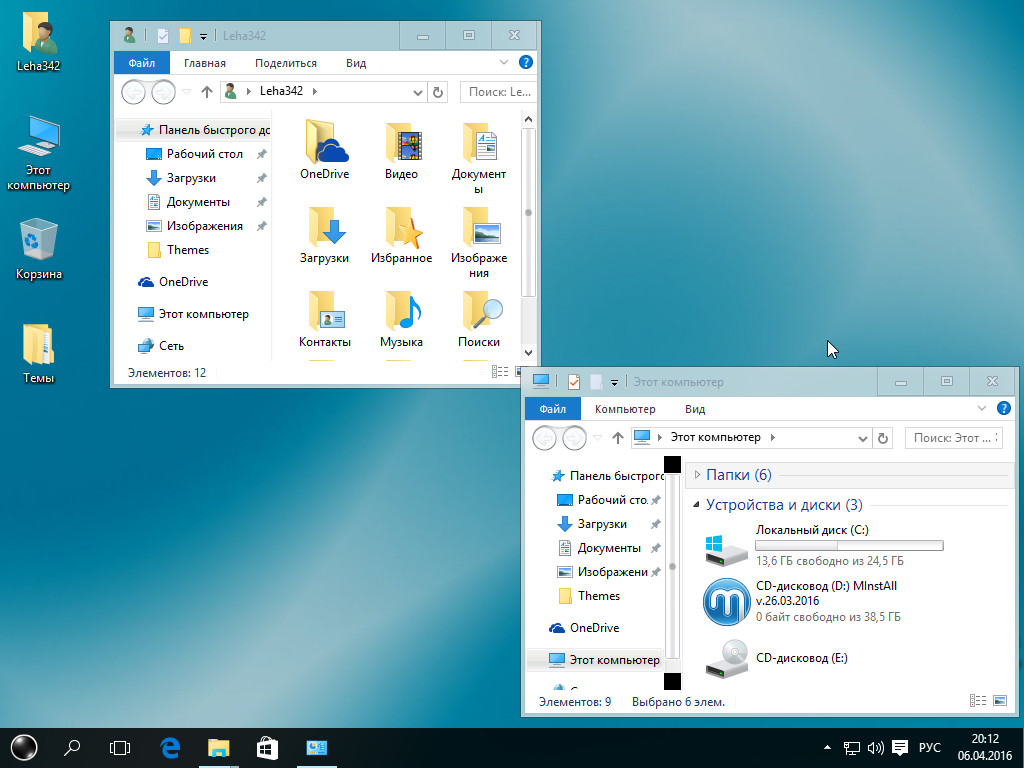This screenshot has height=768, width=1024.
Task: Click the РУС language indicator
Action: pyautogui.click(x=930, y=747)
